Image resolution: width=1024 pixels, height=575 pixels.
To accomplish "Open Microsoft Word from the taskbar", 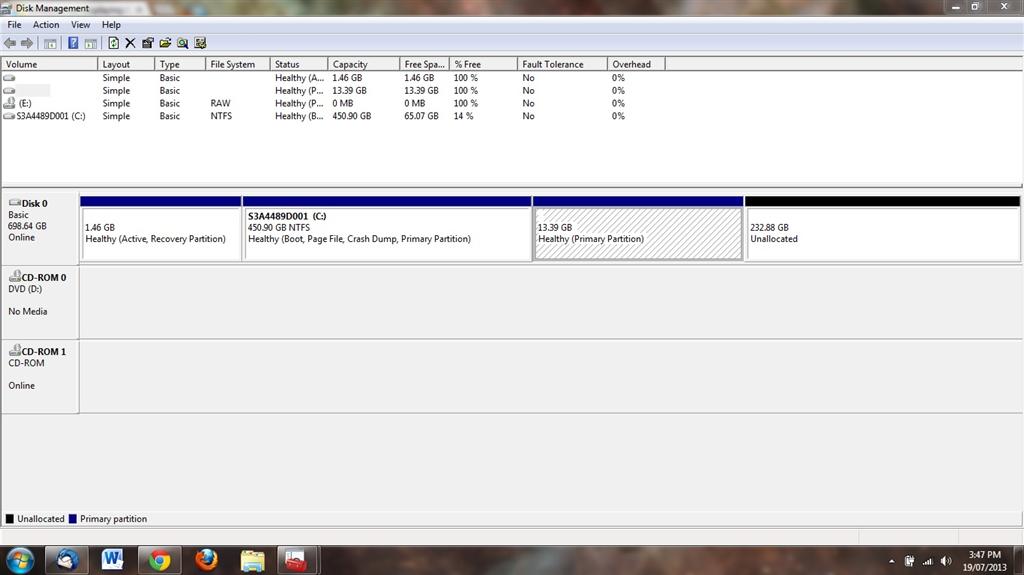I will coord(112,561).
